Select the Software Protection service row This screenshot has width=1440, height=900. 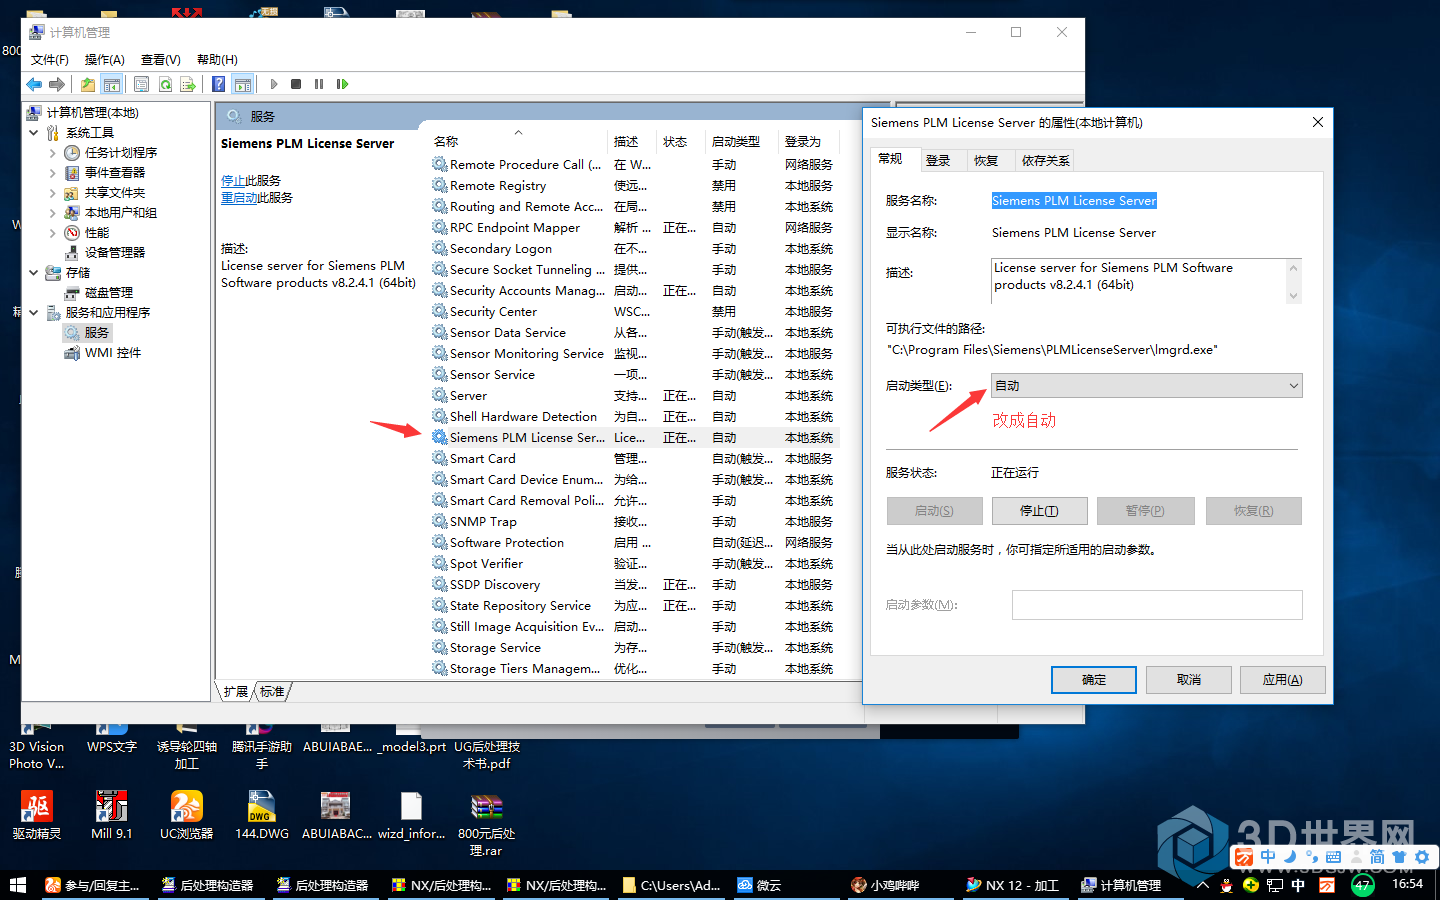[x=634, y=543]
